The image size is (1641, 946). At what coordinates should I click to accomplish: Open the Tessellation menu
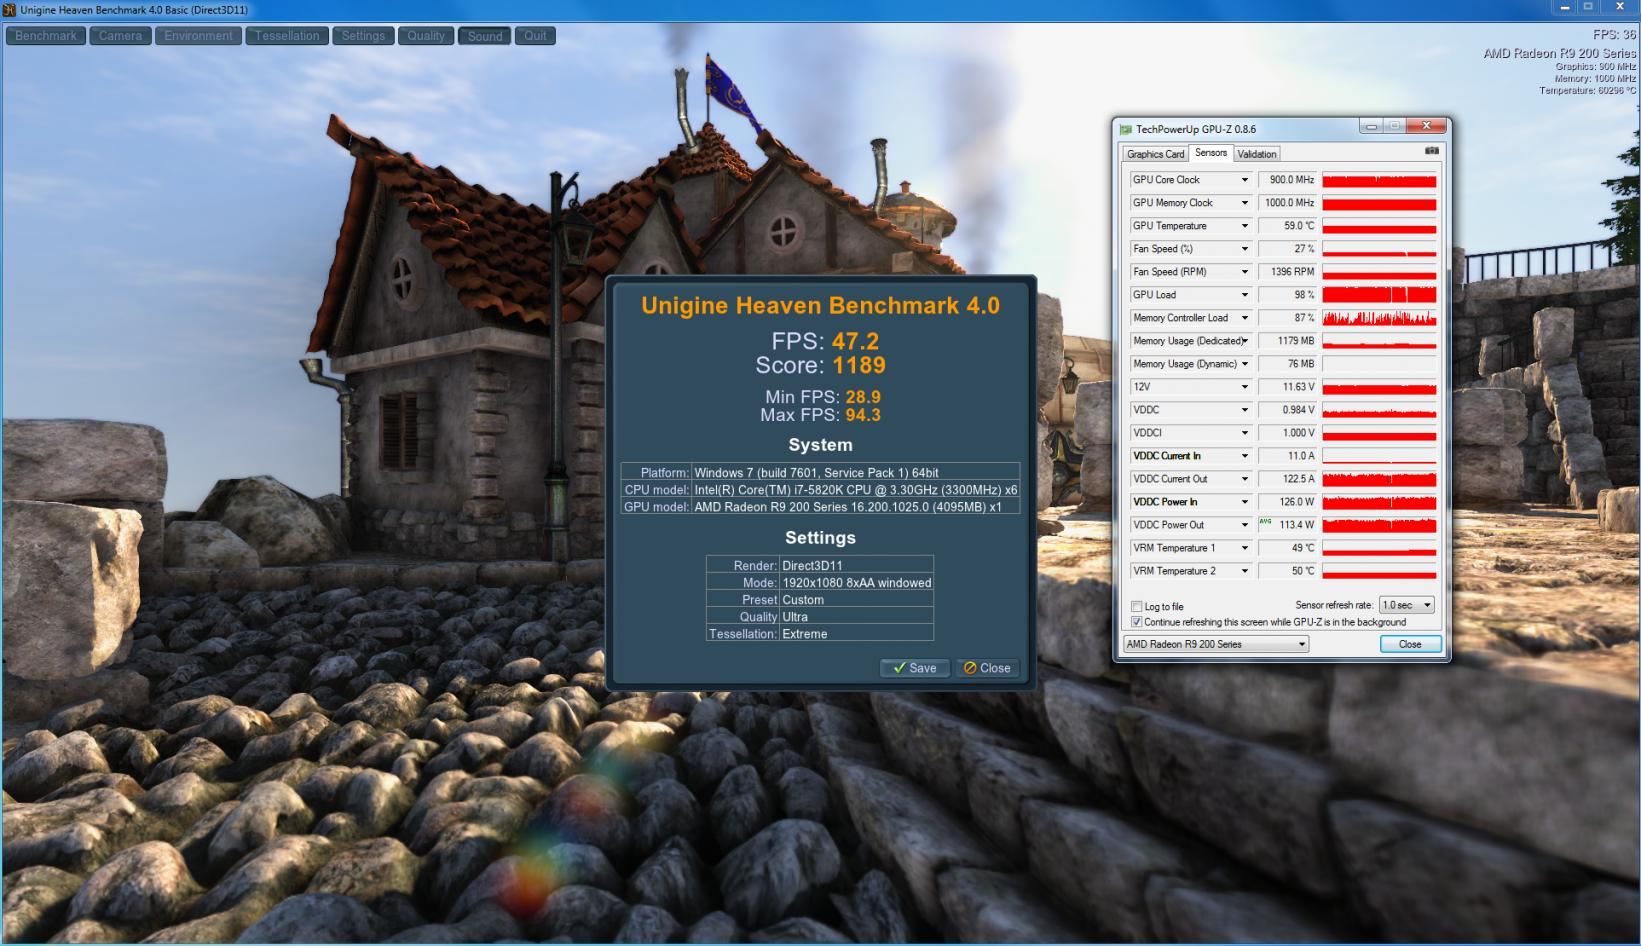287,36
